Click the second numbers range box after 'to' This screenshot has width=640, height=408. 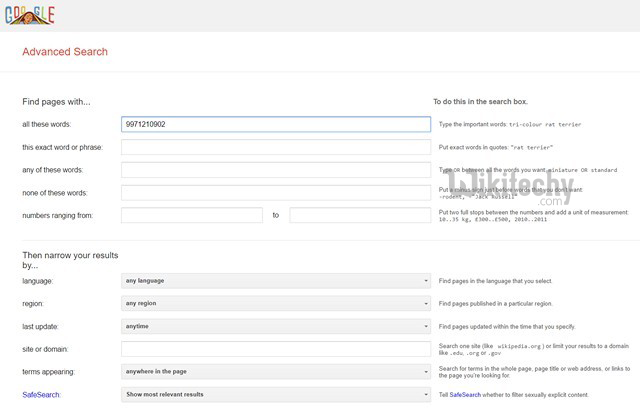point(360,215)
